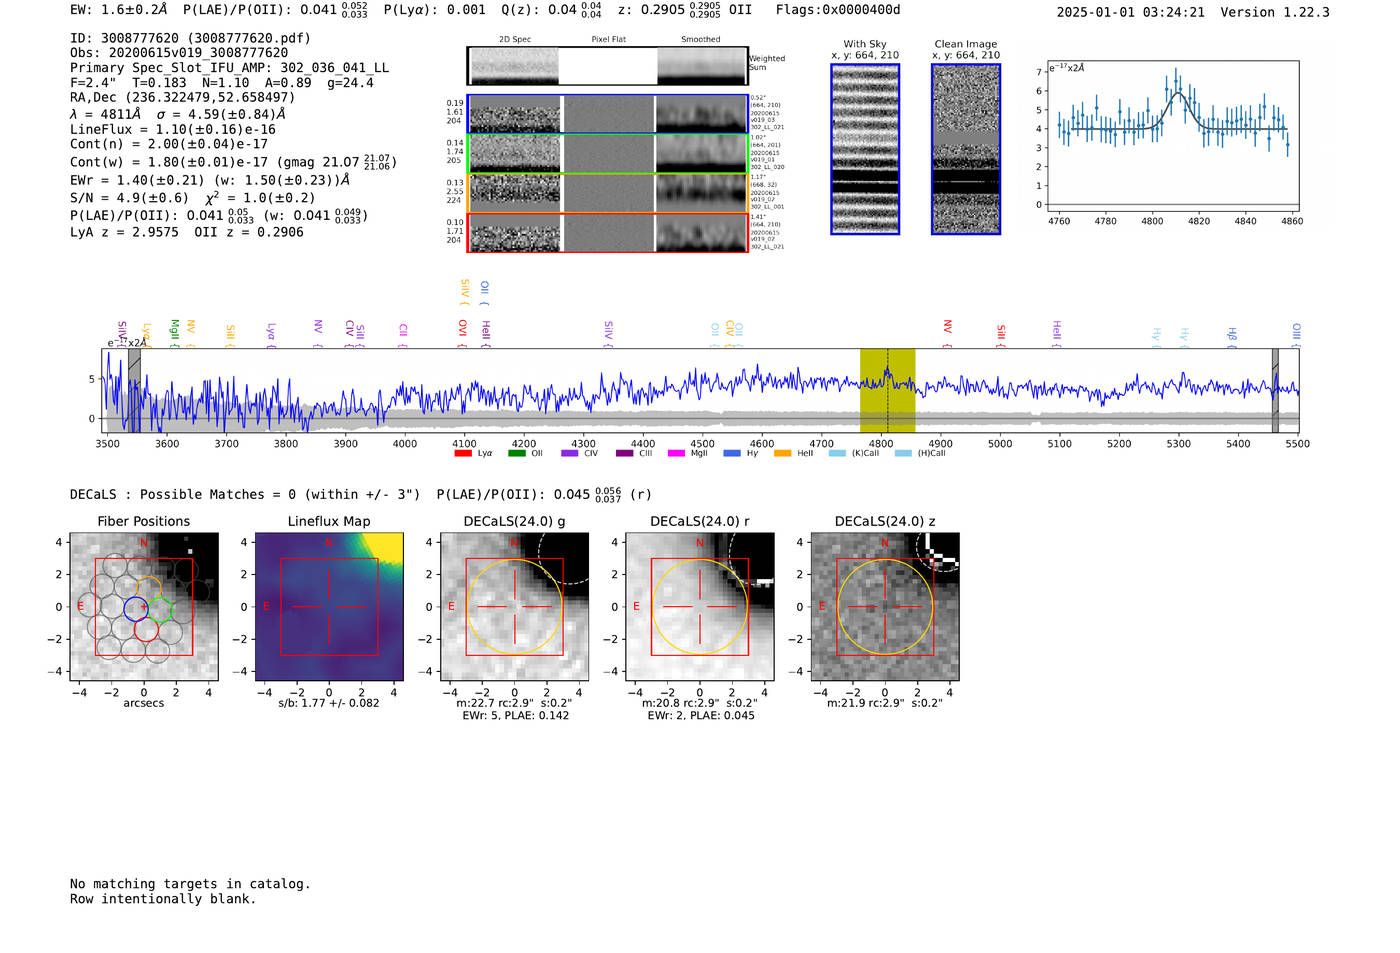Click the '2025-01-01 03:24:21' timestamp
The height and width of the screenshot is (953, 1400).
[1131, 12]
